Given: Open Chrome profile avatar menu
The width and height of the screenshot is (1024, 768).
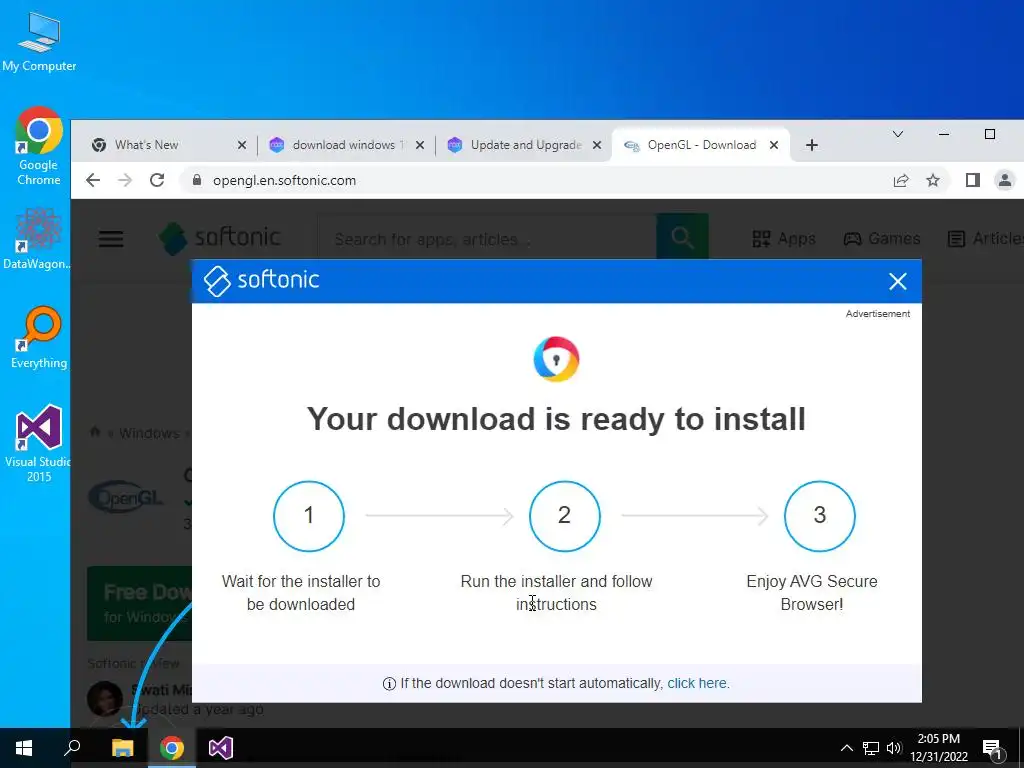Looking at the screenshot, I should coord(1005,180).
